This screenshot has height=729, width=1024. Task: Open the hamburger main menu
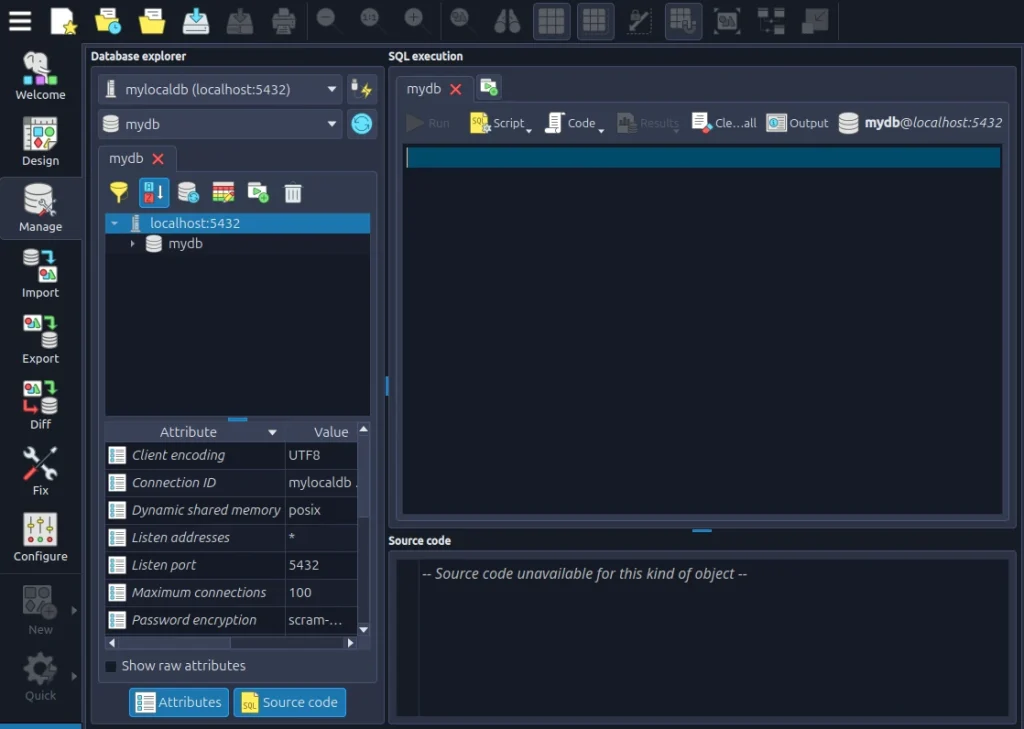pos(20,21)
